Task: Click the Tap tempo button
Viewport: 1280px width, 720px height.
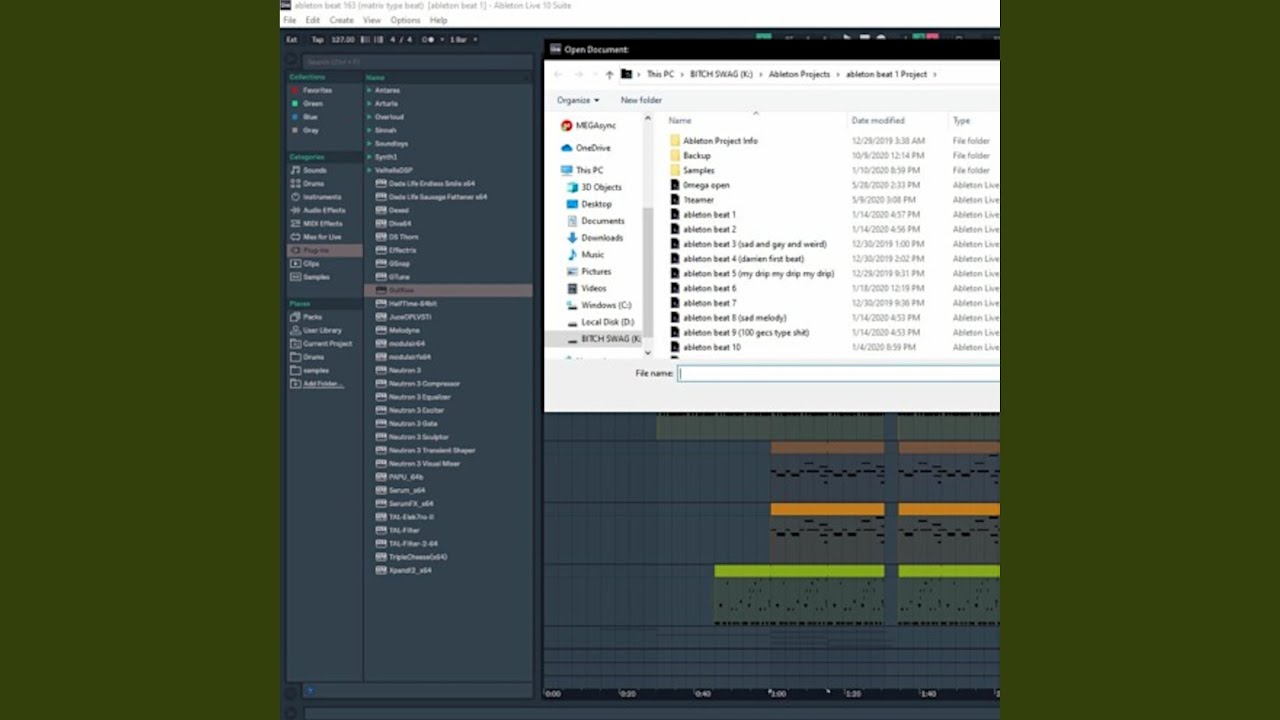Action: pos(317,40)
